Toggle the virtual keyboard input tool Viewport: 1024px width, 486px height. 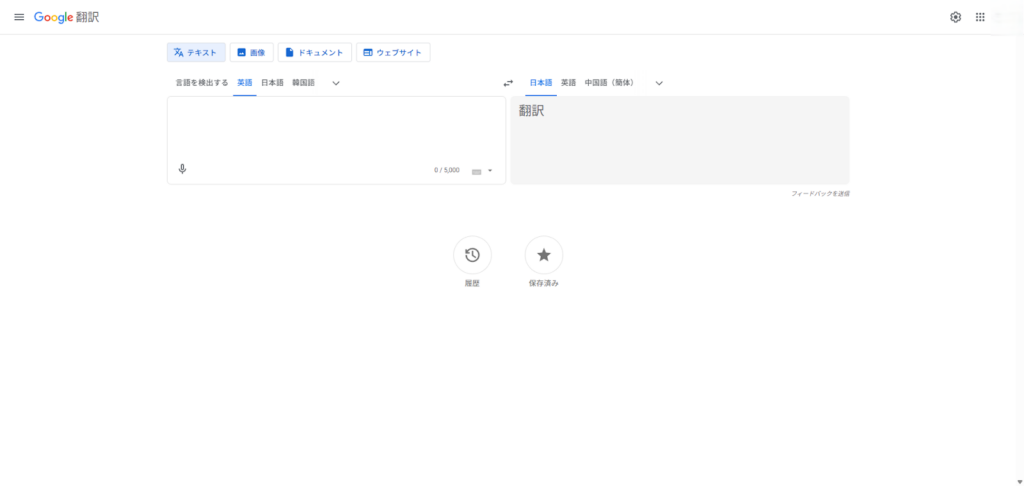point(476,171)
